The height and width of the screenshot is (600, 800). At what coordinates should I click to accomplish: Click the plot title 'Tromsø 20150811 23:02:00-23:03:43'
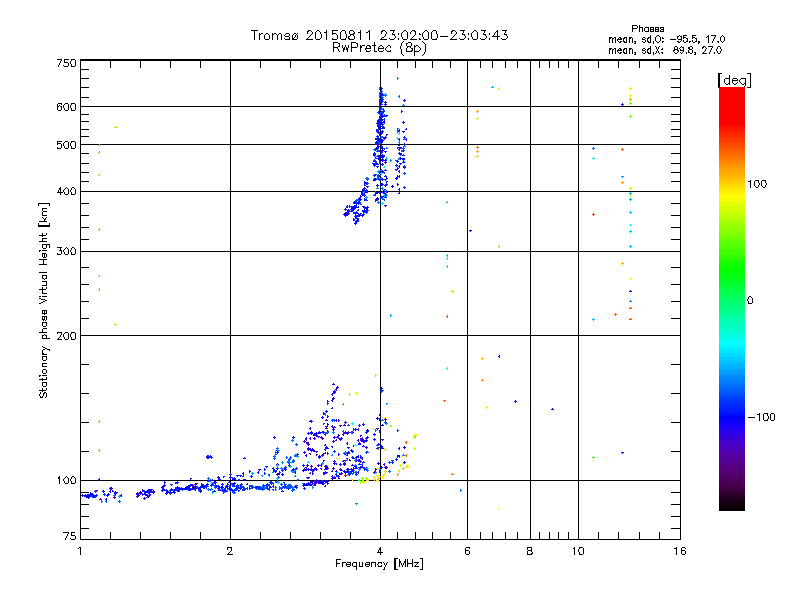click(379, 35)
